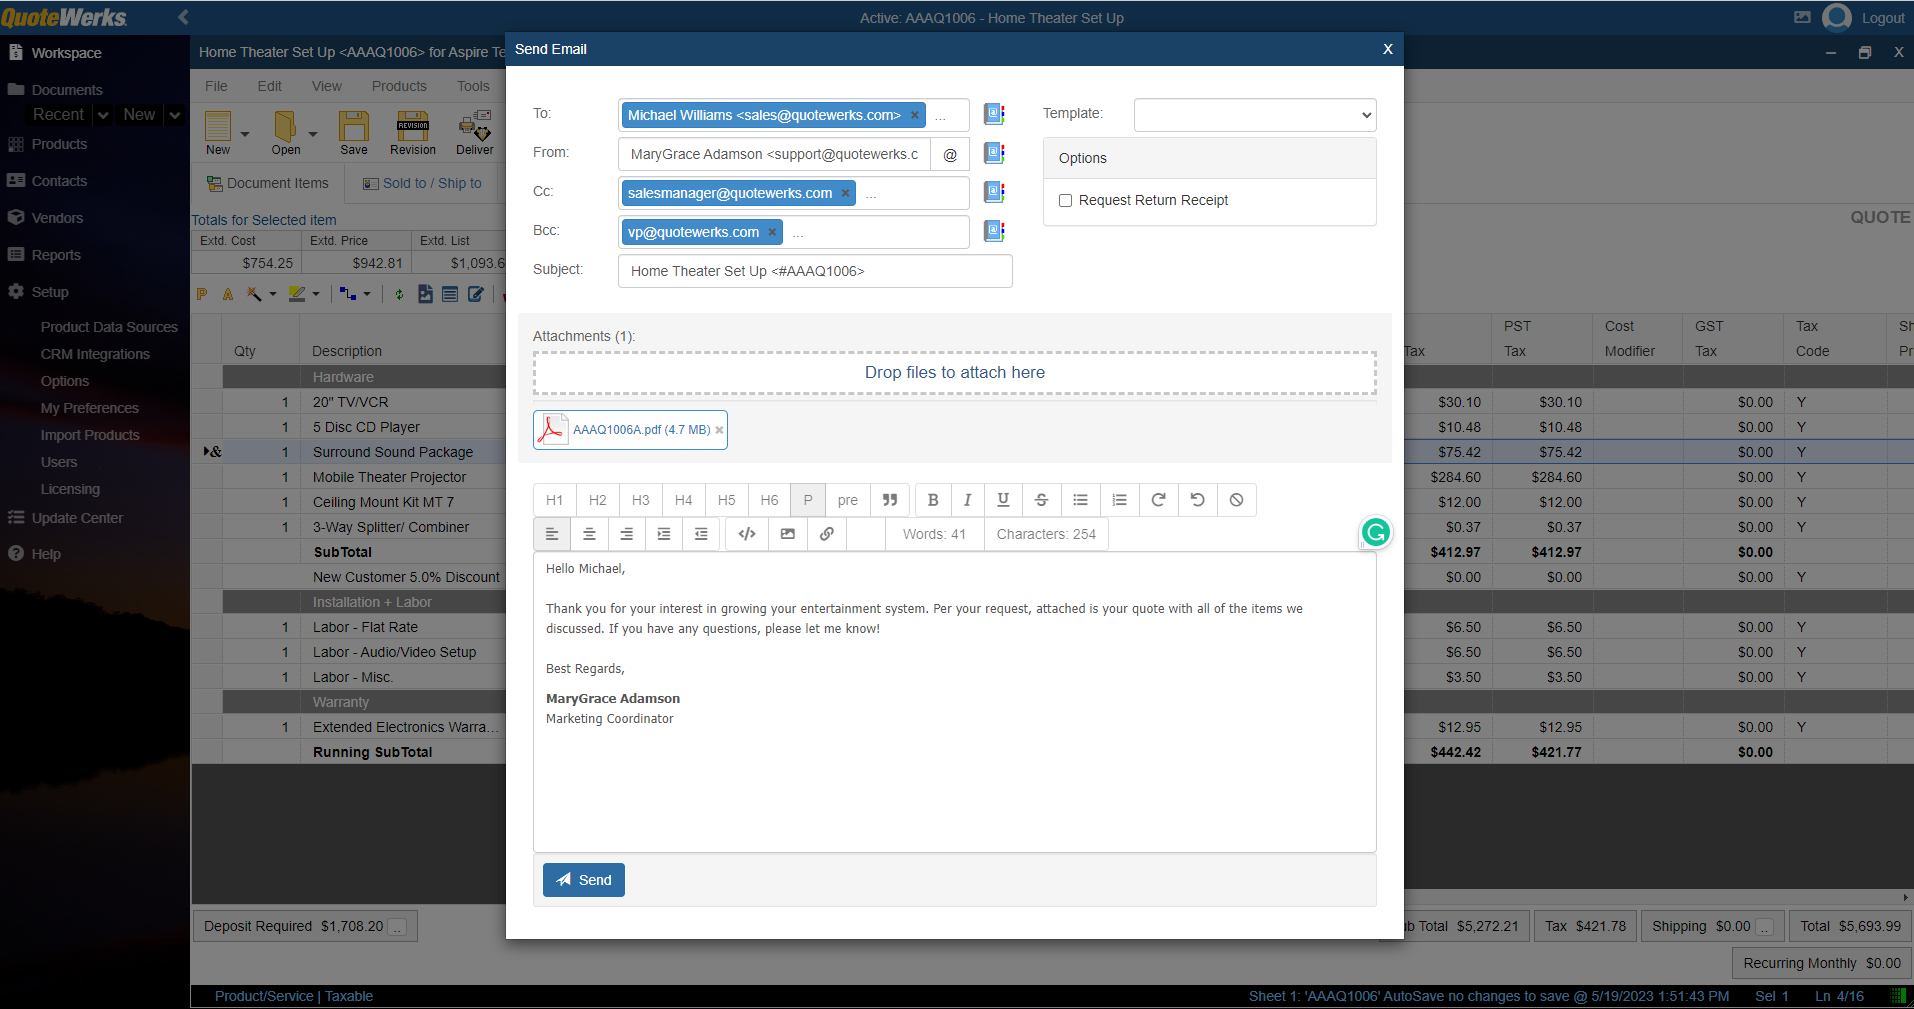Apply blockquote formatting in email editor
This screenshot has height=1009, width=1914.
pos(890,500)
